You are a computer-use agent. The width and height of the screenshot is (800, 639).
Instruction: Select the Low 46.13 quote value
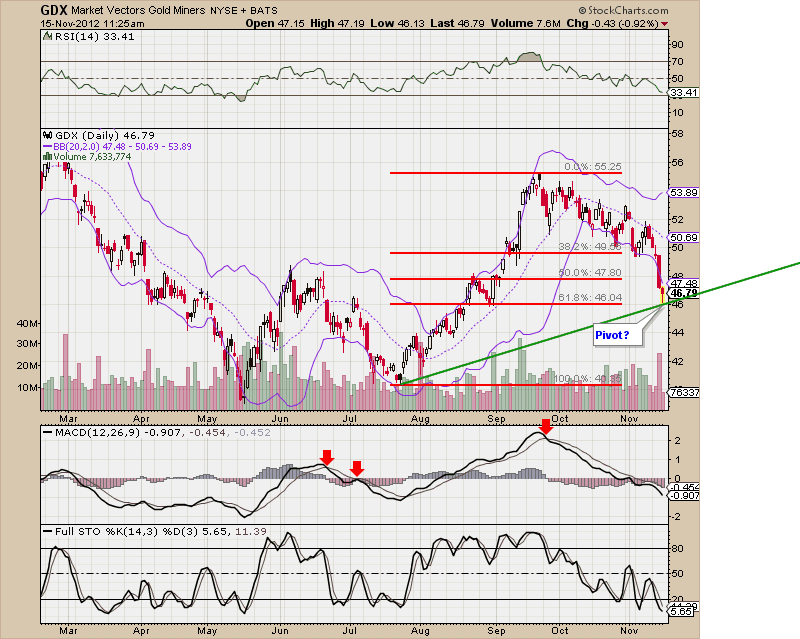(397, 23)
